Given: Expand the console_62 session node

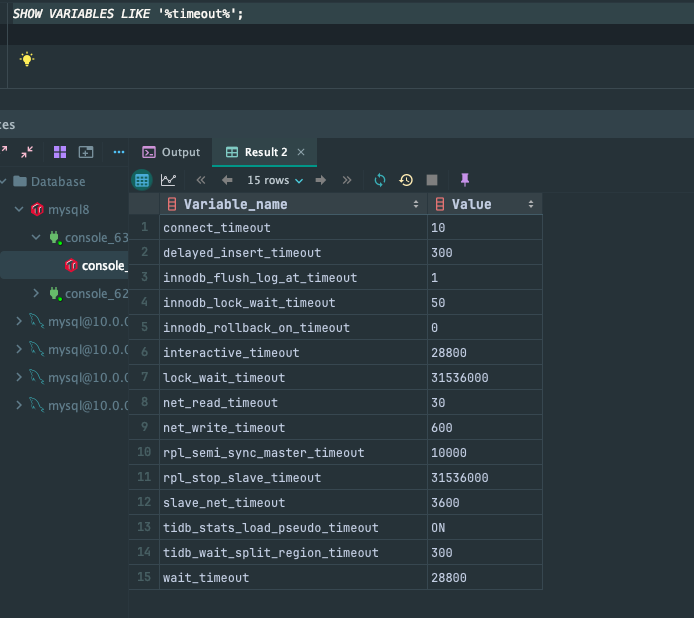Looking at the screenshot, I should pos(37,293).
